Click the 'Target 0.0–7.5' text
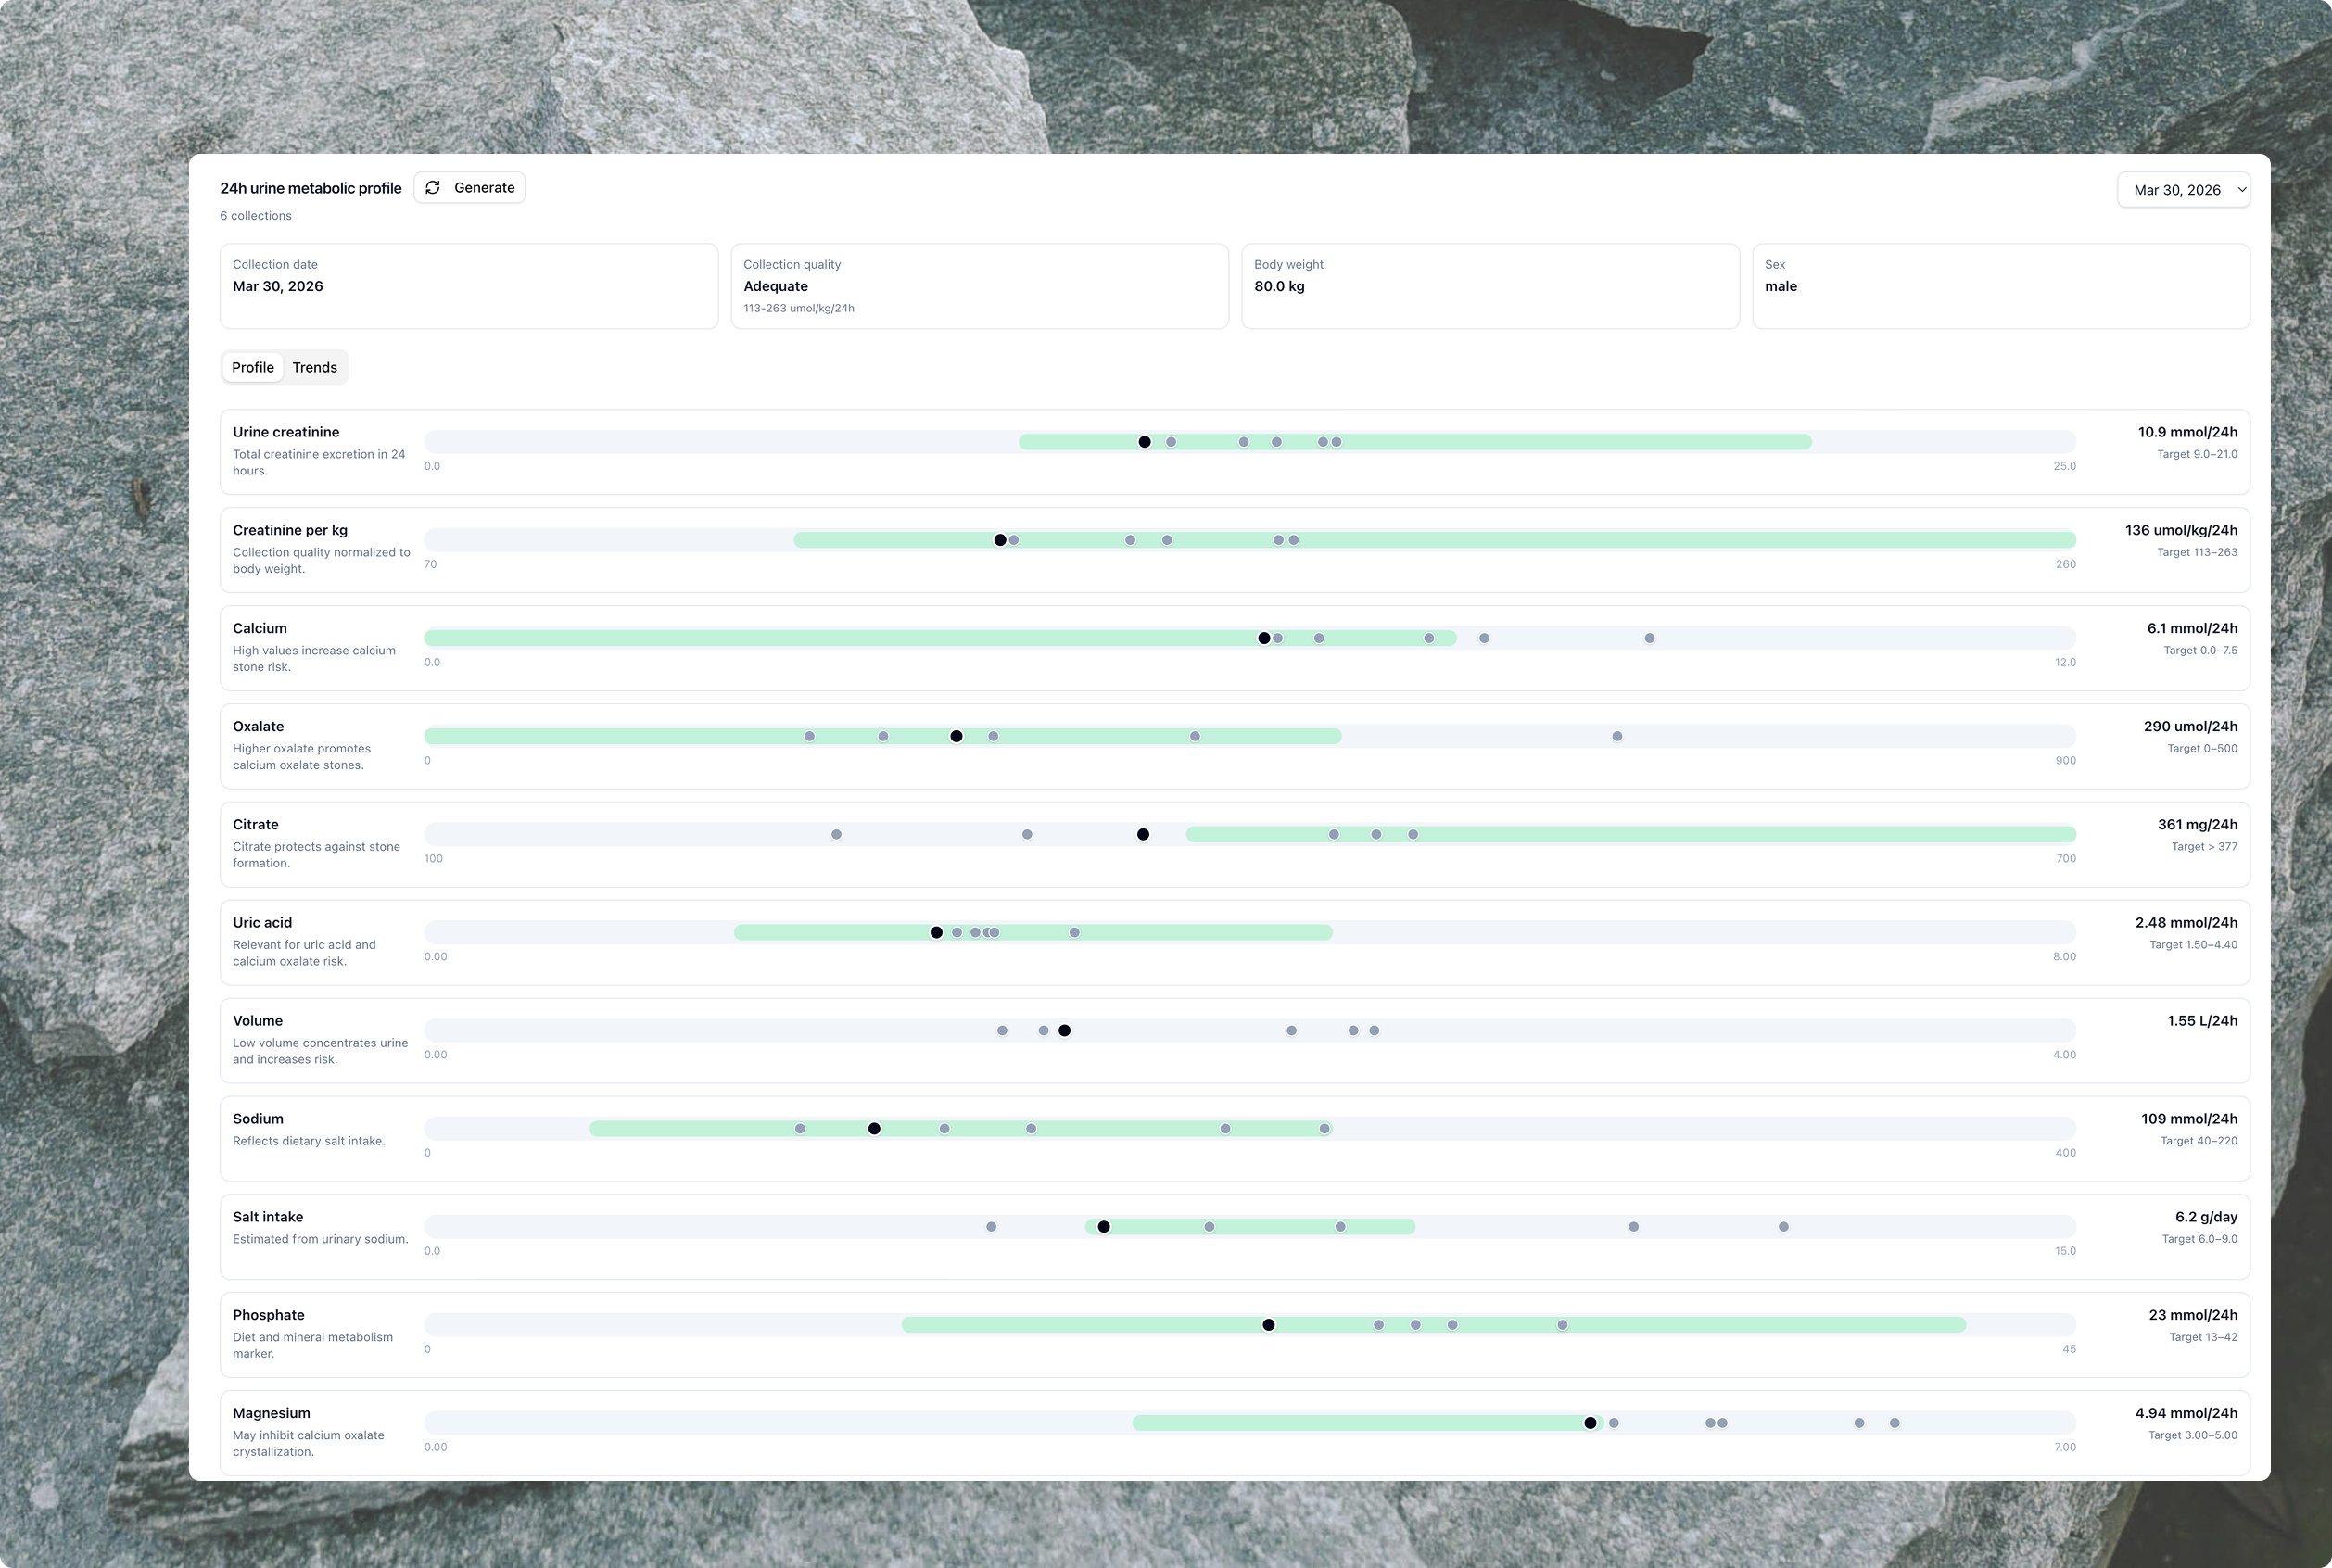Viewport: 2332px width, 1568px height. point(2201,650)
